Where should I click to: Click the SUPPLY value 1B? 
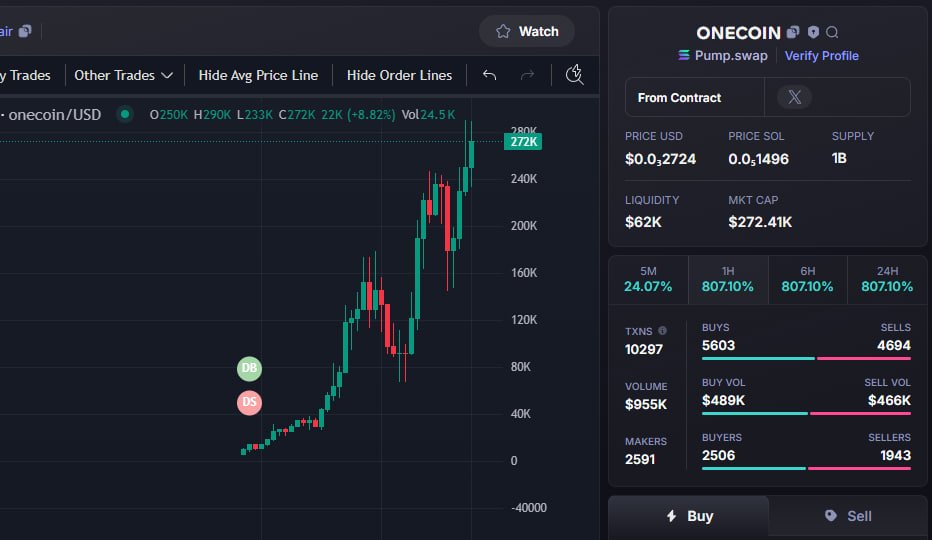click(839, 158)
